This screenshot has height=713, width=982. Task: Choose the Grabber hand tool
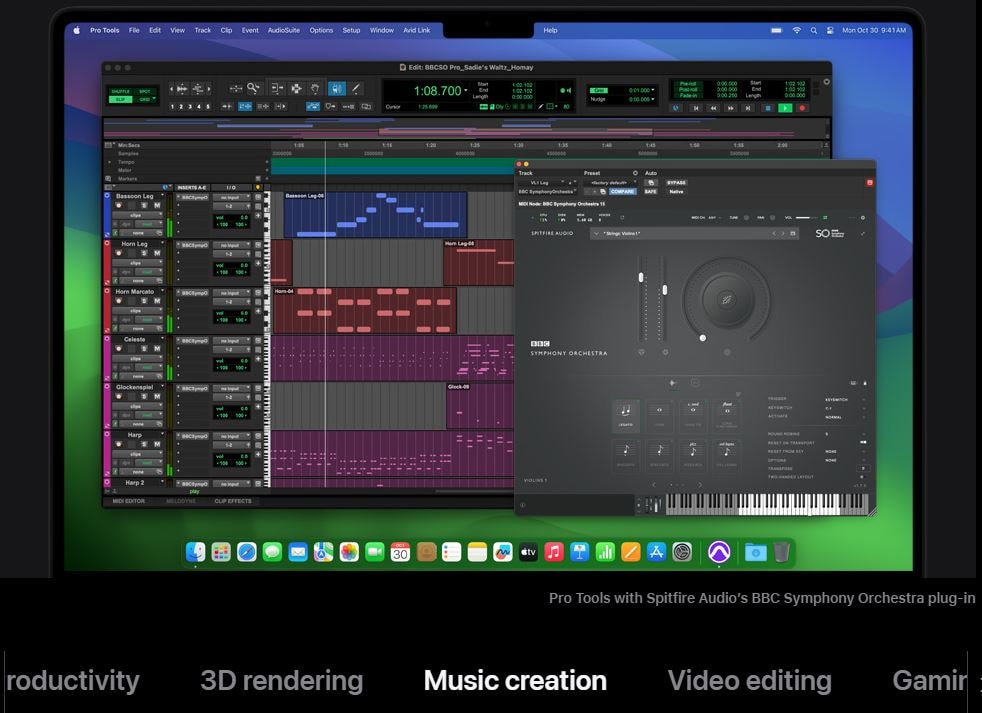click(x=316, y=89)
